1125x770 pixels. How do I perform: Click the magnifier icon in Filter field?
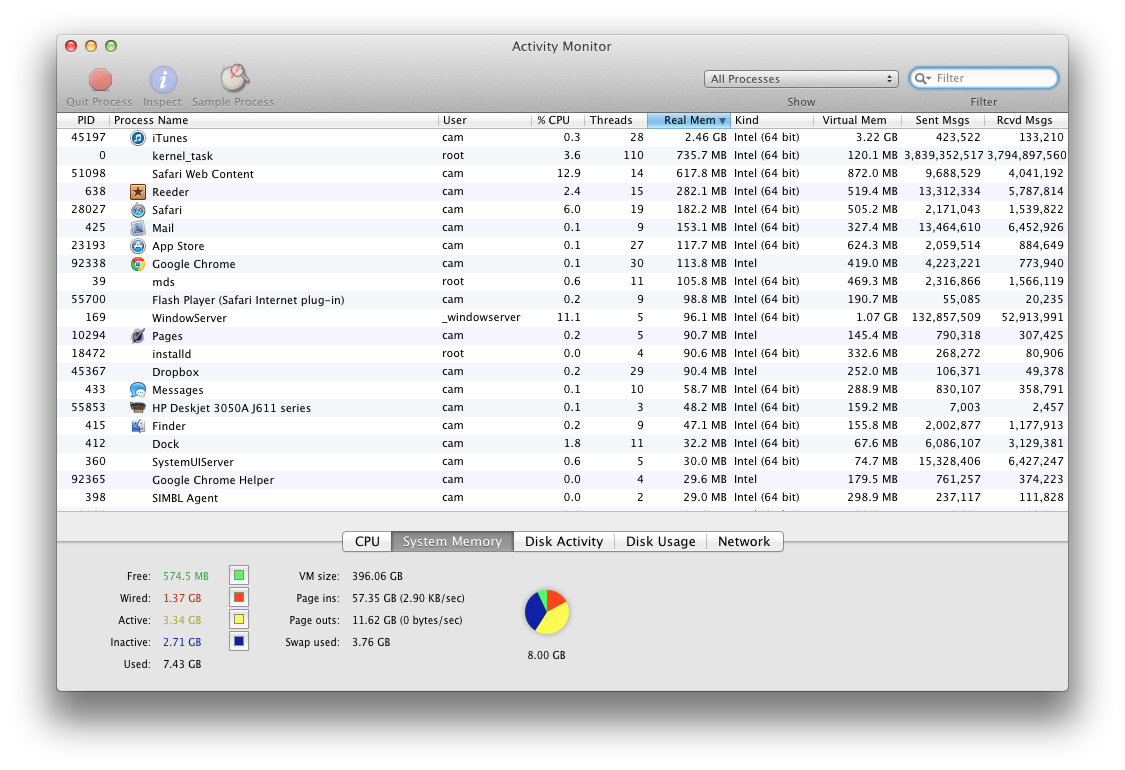(923, 78)
